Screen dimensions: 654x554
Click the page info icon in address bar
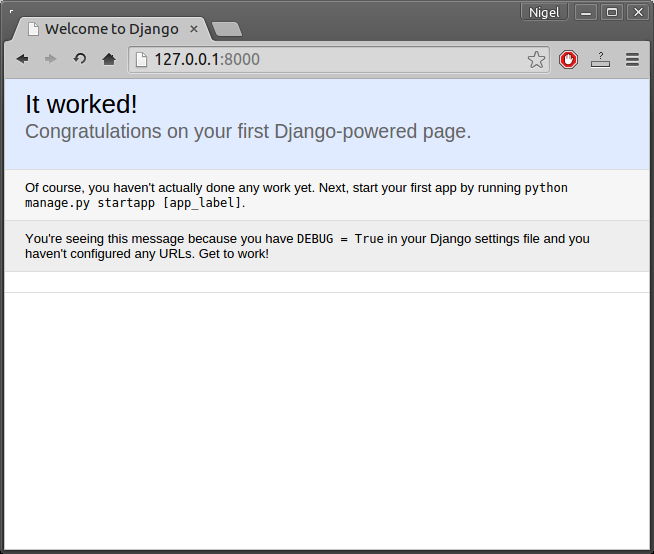tap(141, 60)
